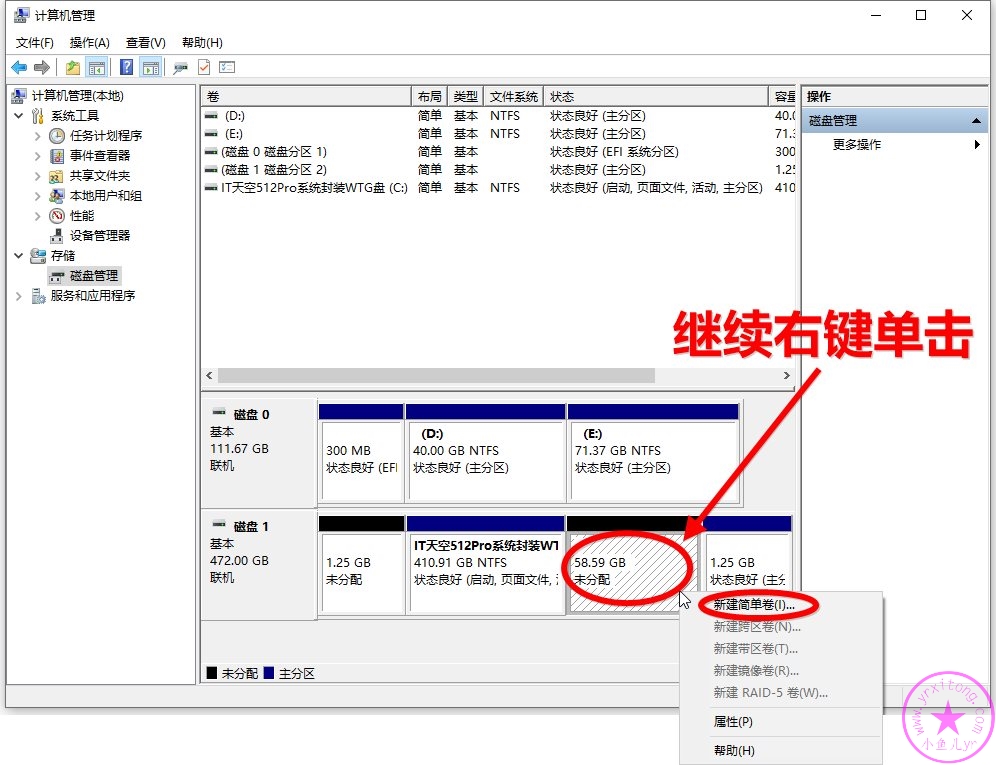Select Disk Management (磁盘管理) tree item
This screenshot has height=765, width=996.
(93, 276)
